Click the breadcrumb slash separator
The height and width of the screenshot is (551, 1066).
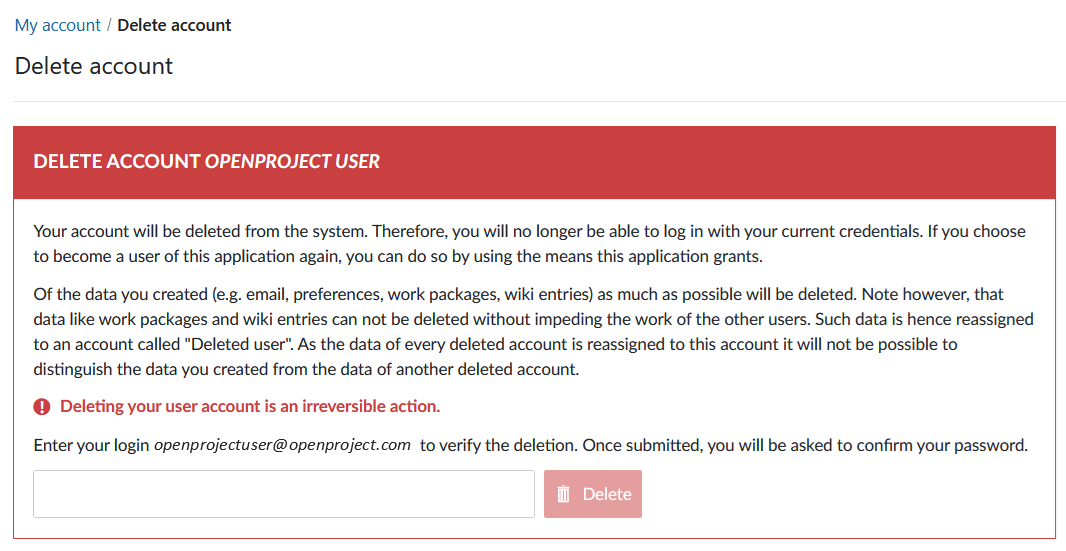pyautogui.click(x=109, y=25)
